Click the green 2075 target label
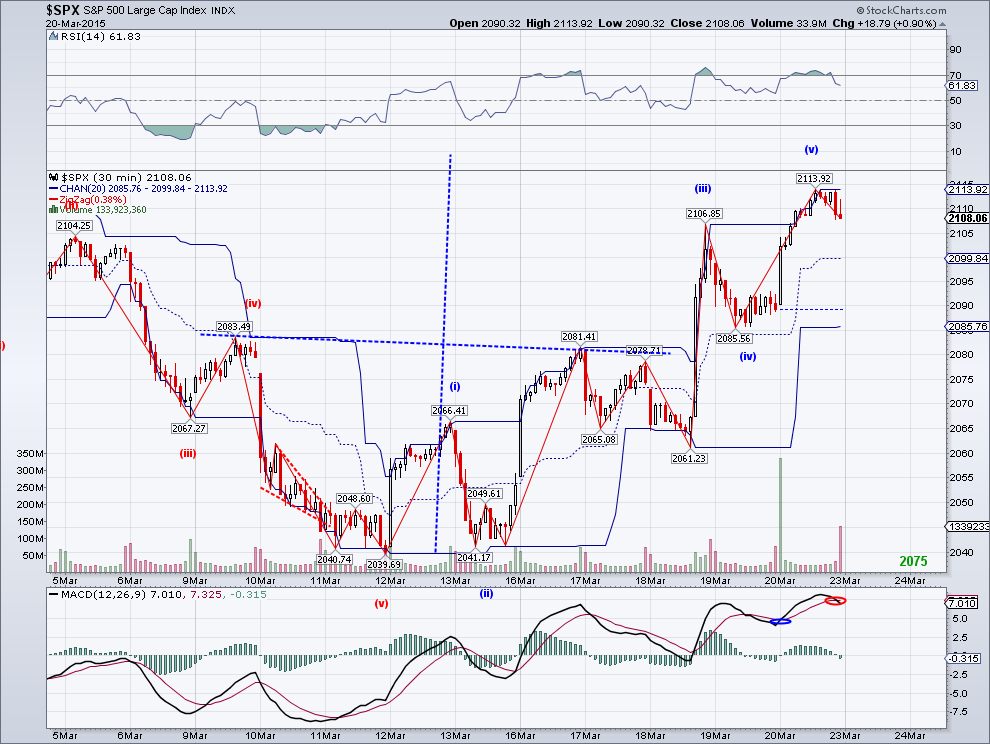This screenshot has height=744, width=990. [913, 561]
